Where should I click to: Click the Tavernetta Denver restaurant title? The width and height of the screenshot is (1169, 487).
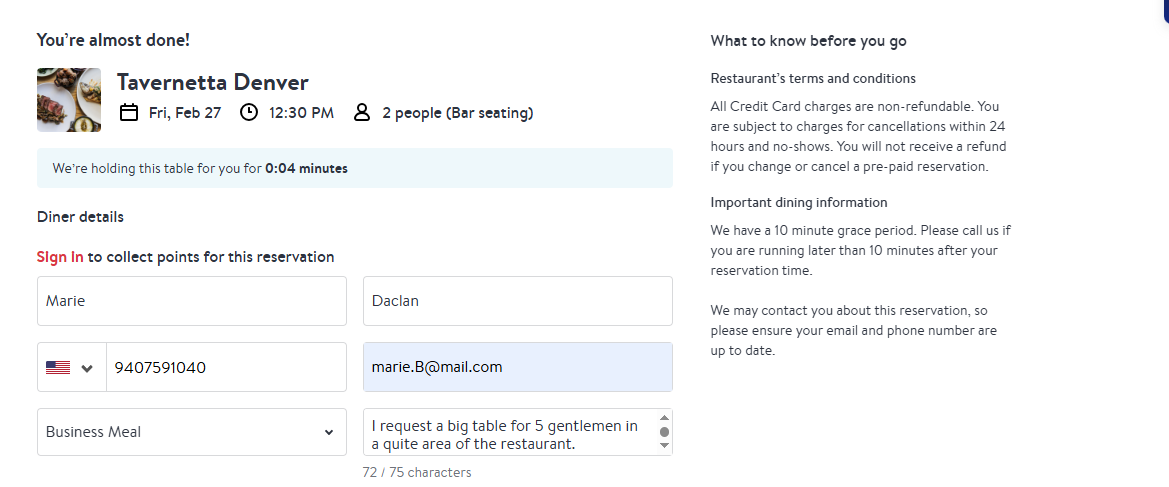[213, 82]
